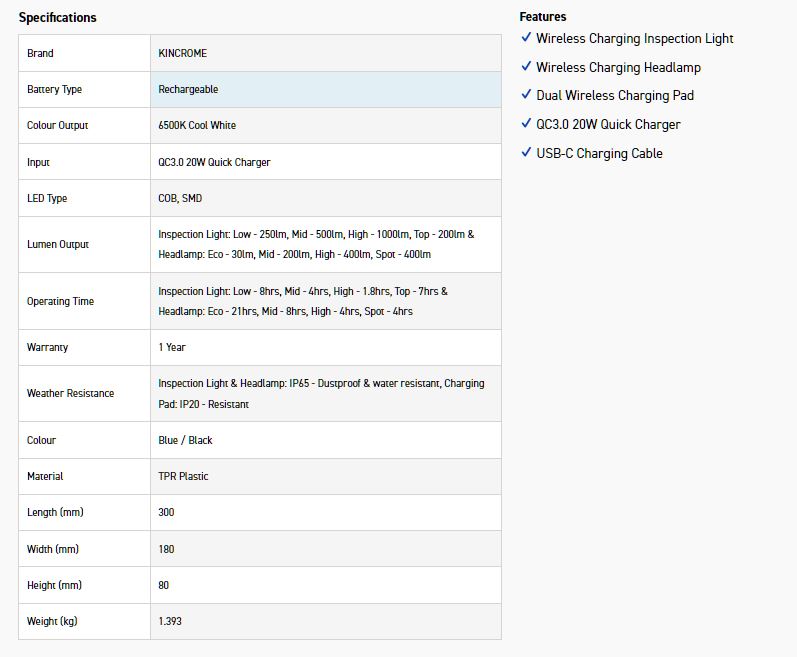Click the checkmark next to QC3.0 20W Quick Charger feature
This screenshot has width=797, height=657.
tap(526, 124)
